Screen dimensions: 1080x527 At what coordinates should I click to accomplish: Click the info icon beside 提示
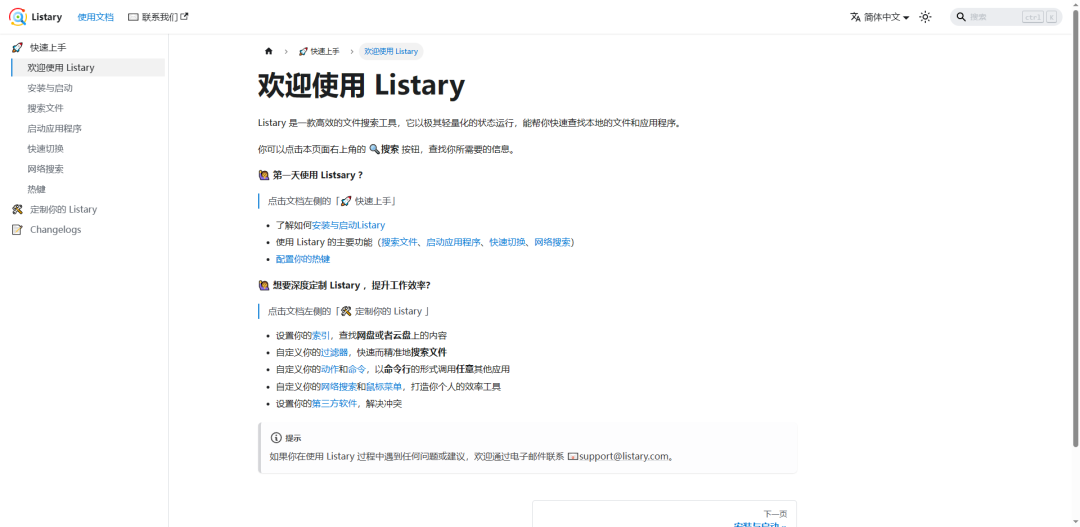pos(276,438)
